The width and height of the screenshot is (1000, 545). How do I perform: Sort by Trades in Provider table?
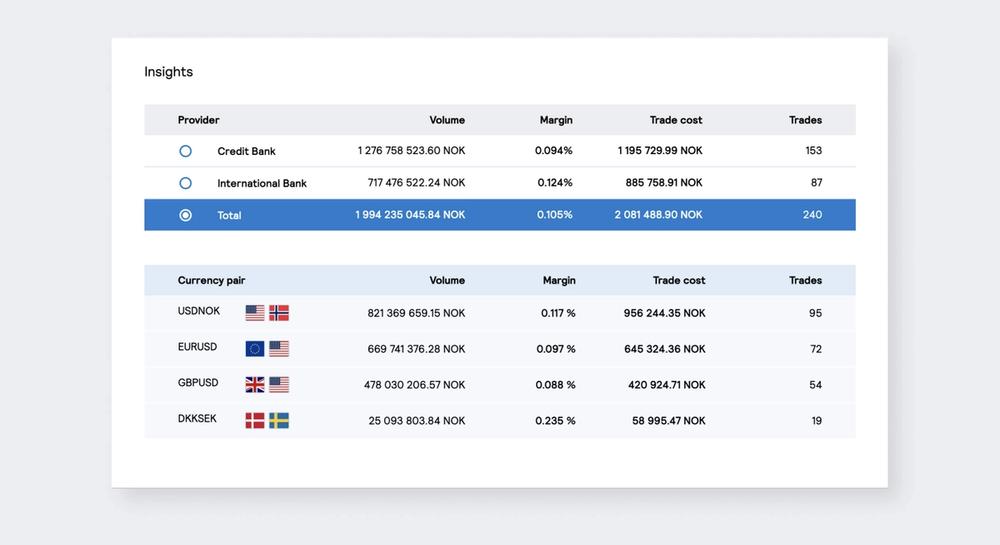click(805, 120)
